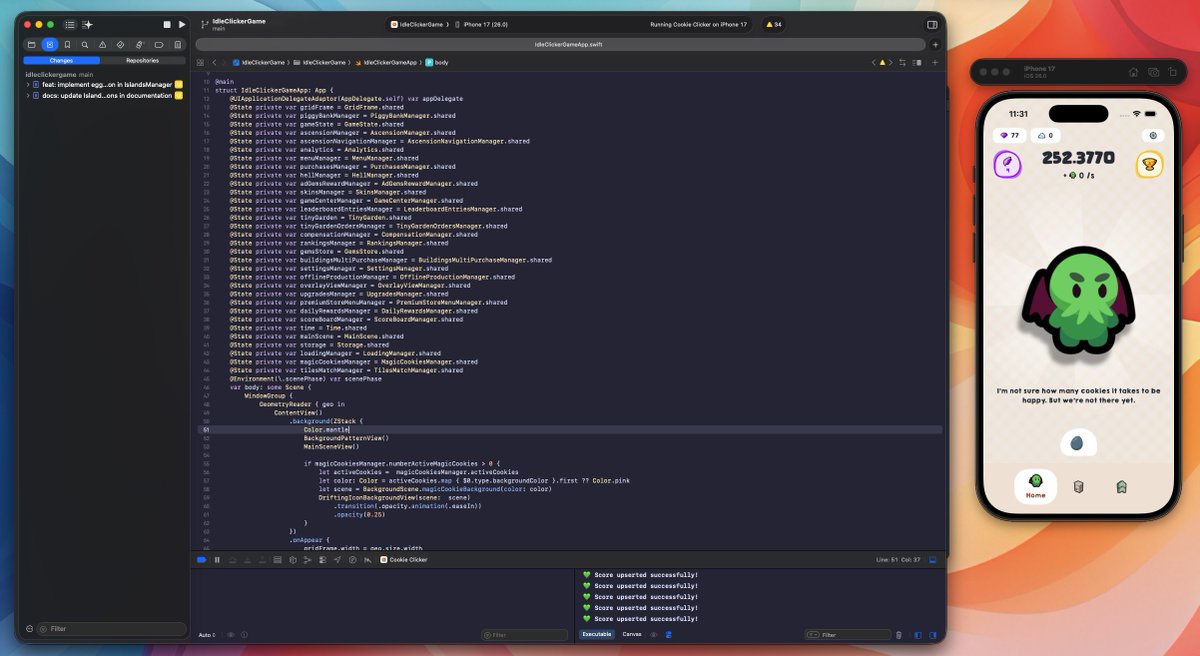Open the Breakpoint navigator icon
Viewport: 1200px width, 656px height.
coord(159,45)
